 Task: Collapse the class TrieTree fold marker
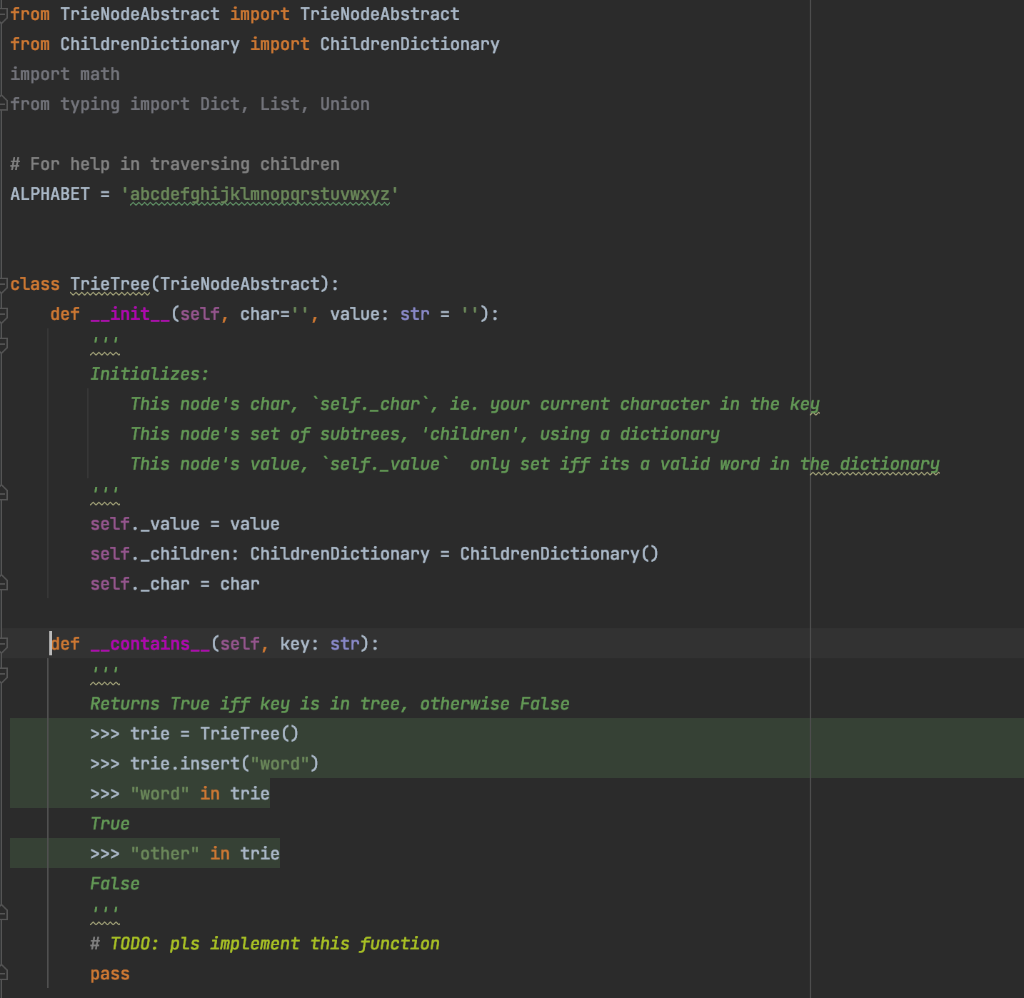pos(3,284)
